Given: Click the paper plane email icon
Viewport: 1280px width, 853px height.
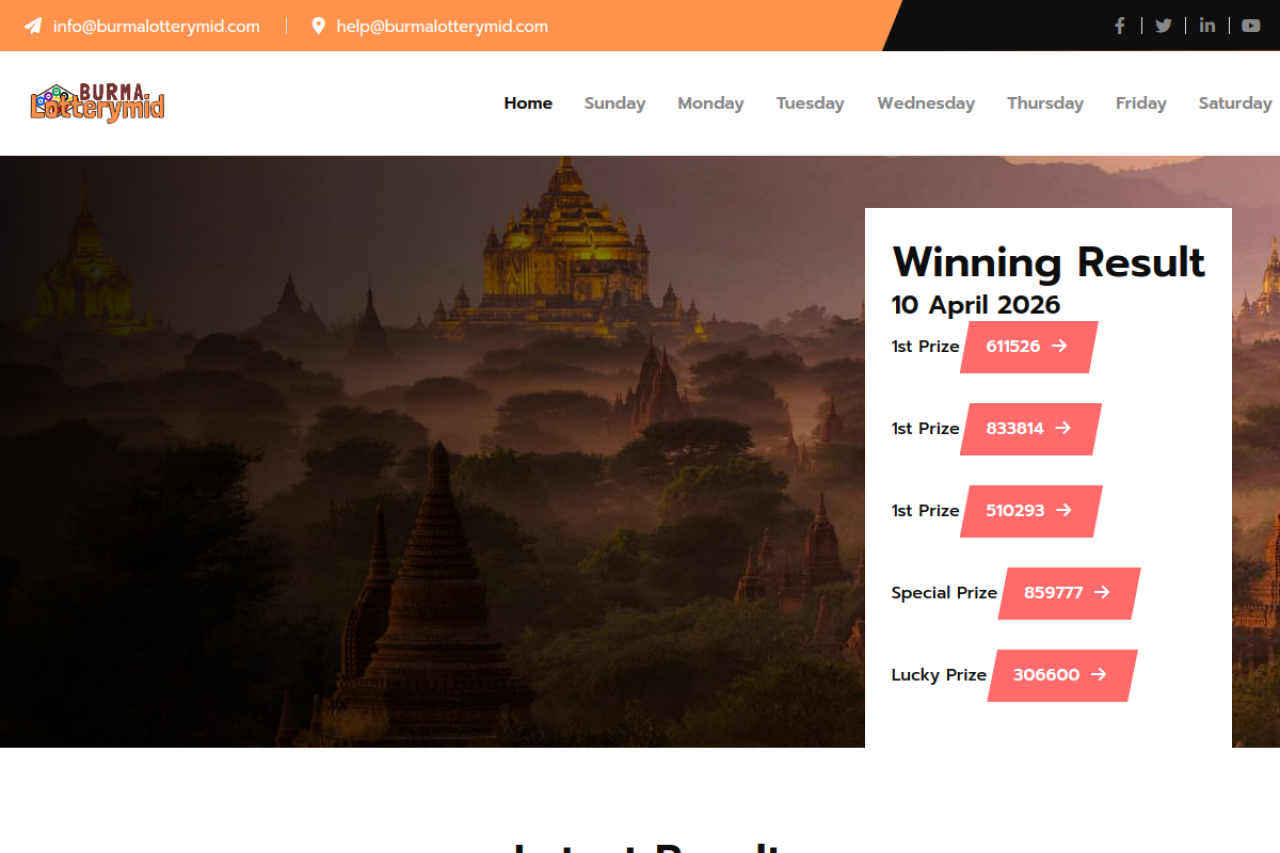Looking at the screenshot, I should click(33, 26).
